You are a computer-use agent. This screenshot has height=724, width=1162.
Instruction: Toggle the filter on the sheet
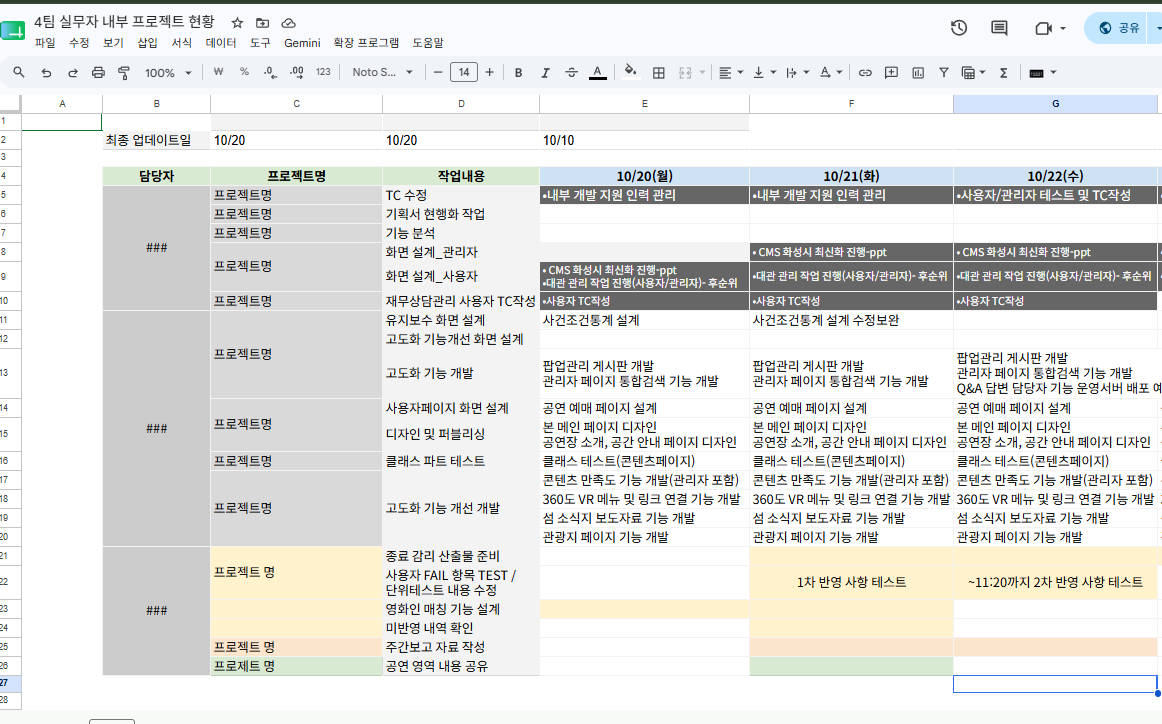(x=943, y=73)
